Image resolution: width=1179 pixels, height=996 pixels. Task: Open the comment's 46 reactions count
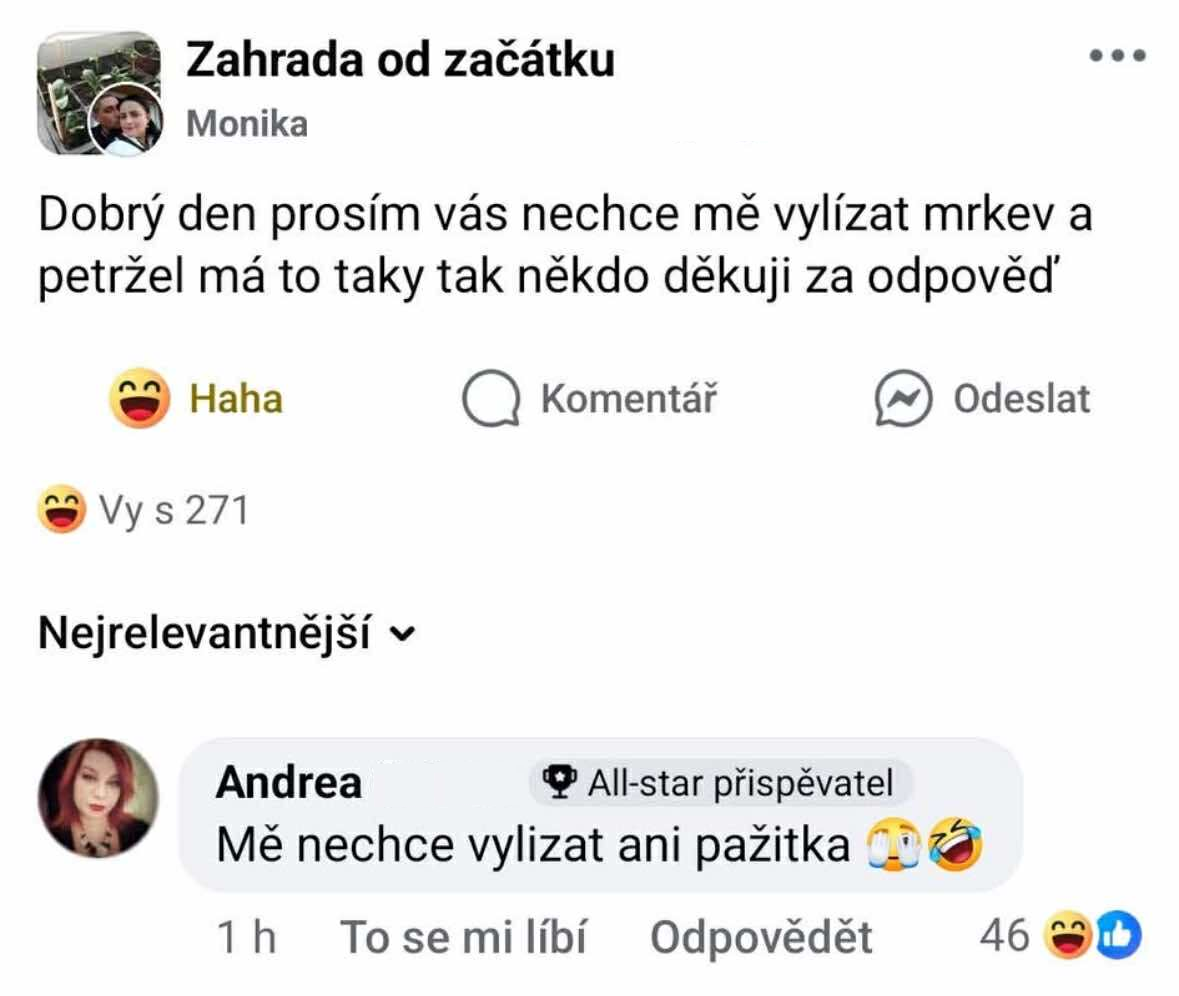point(1004,936)
